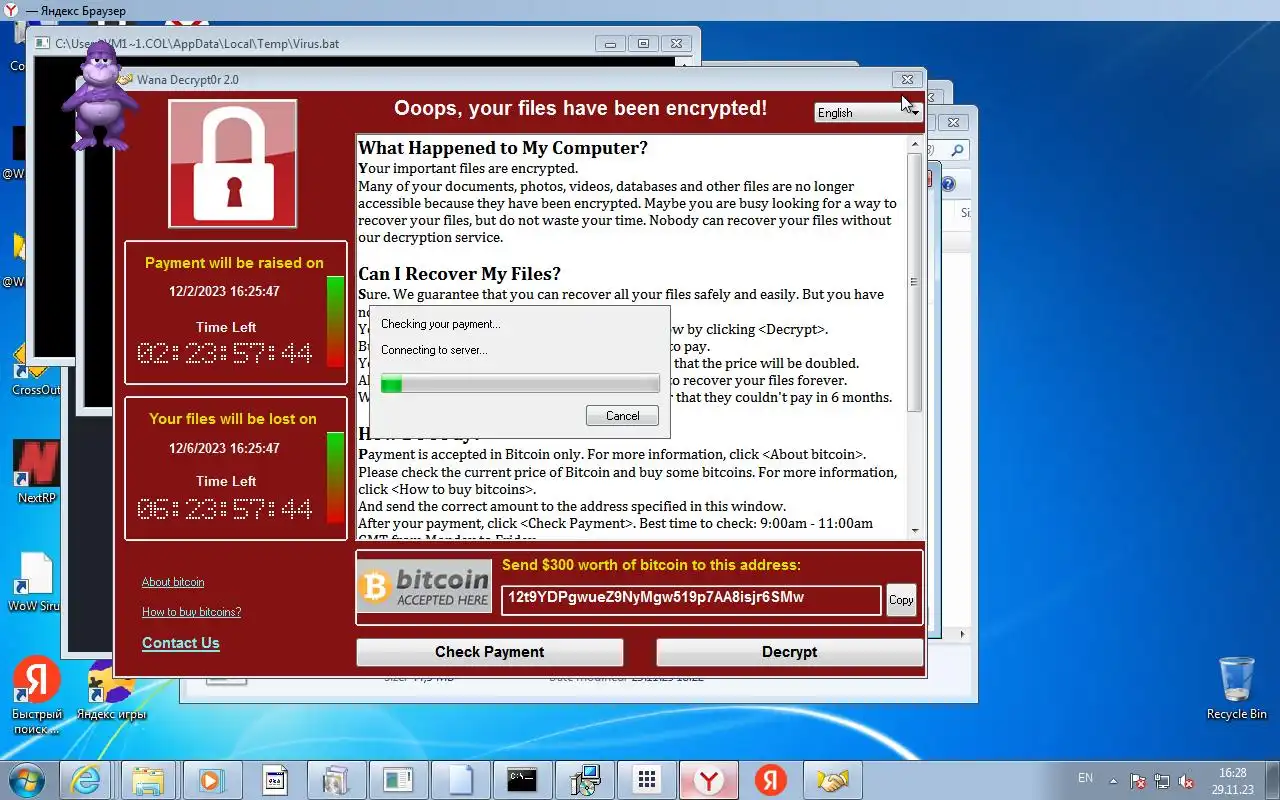Screen dimensions: 1280x800
Task: Open the How to buy bitcoins link
Action: (191, 612)
